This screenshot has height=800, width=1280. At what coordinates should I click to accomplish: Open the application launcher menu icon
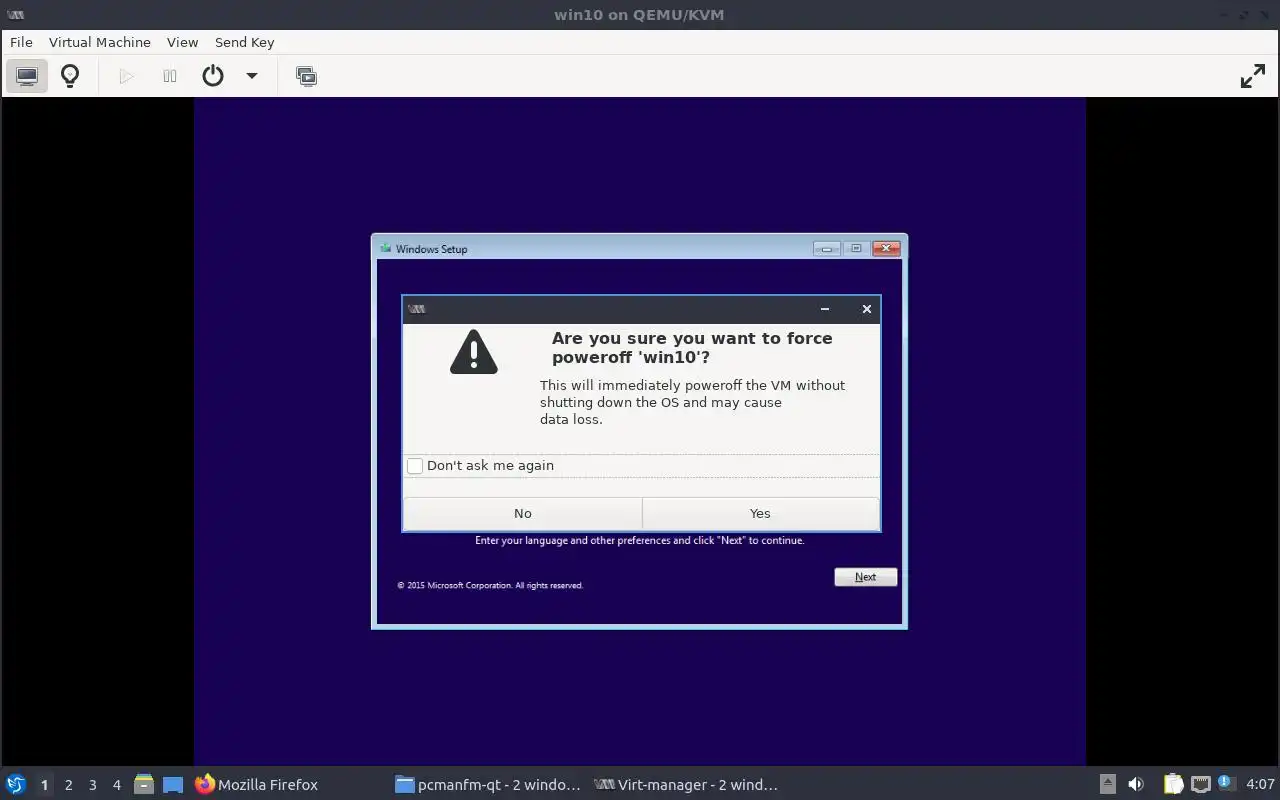click(x=15, y=785)
